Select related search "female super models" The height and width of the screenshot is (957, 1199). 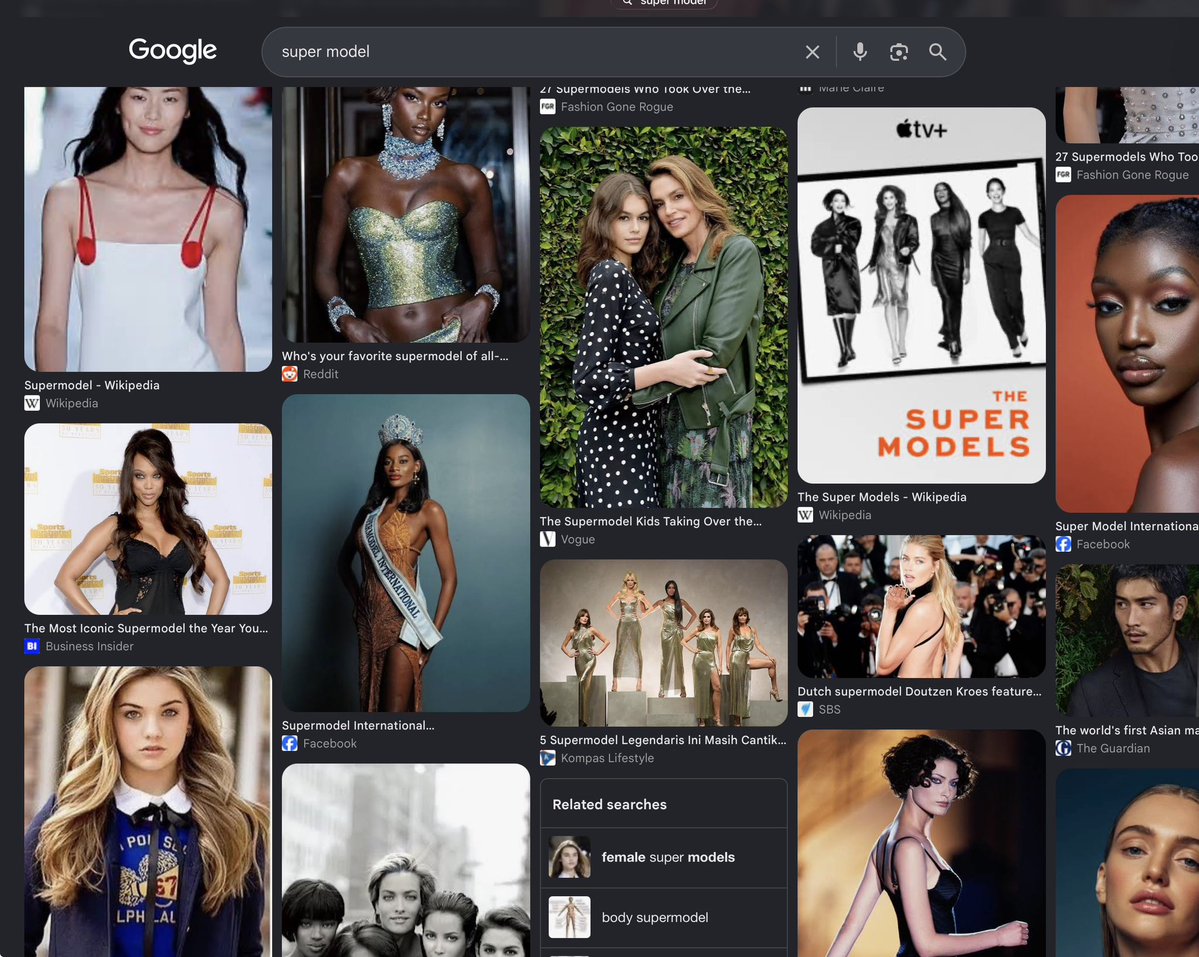[664, 857]
